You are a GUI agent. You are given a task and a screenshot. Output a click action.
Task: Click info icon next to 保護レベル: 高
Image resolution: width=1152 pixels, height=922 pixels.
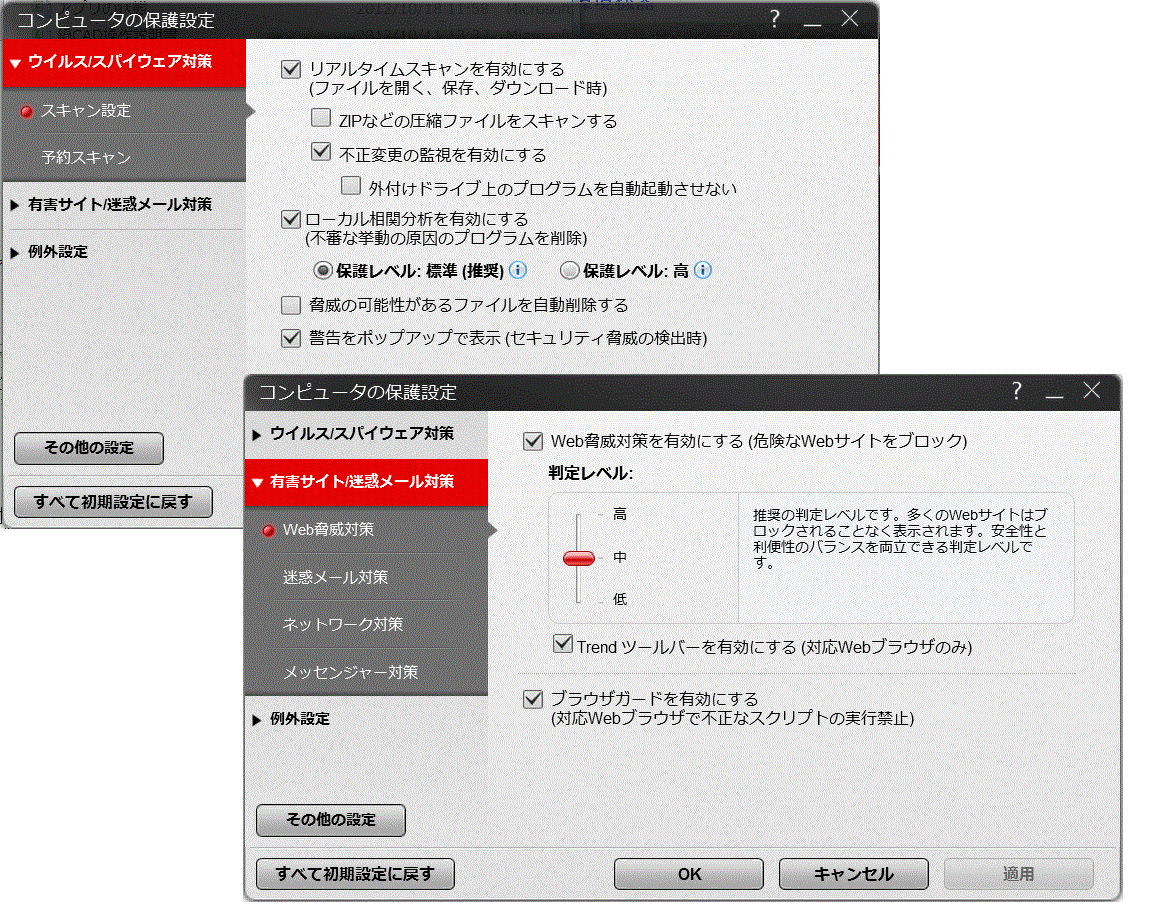(703, 270)
